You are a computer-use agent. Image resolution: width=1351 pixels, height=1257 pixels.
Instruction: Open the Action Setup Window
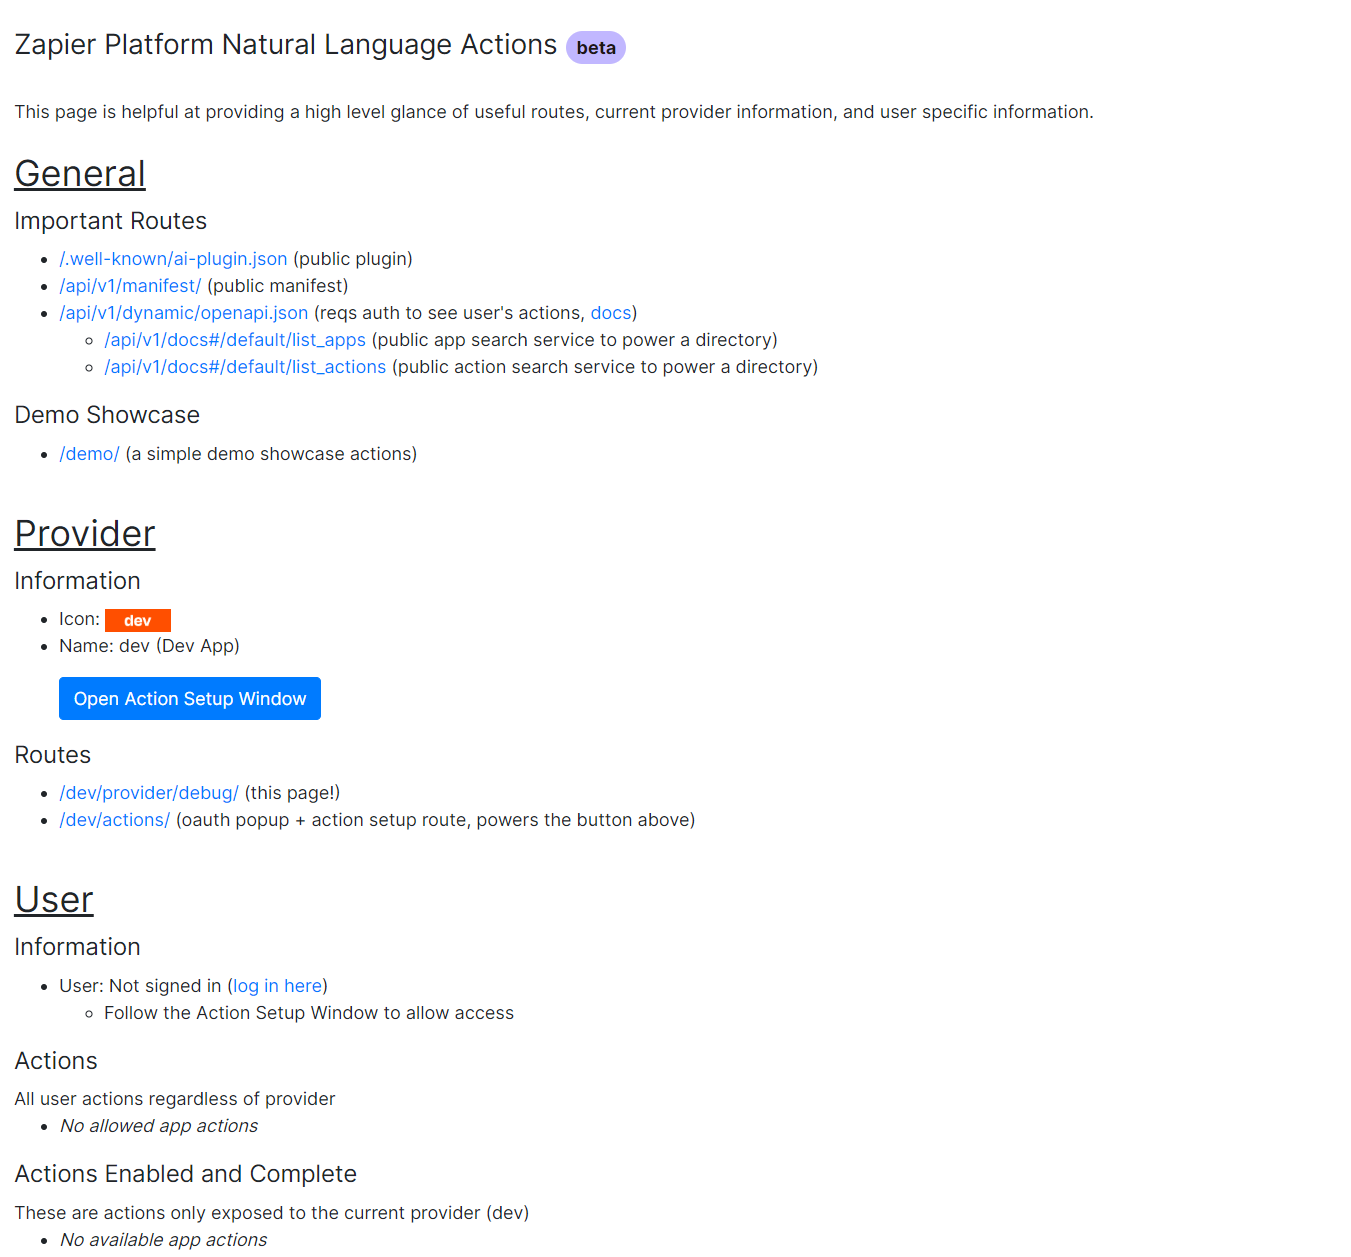(189, 698)
